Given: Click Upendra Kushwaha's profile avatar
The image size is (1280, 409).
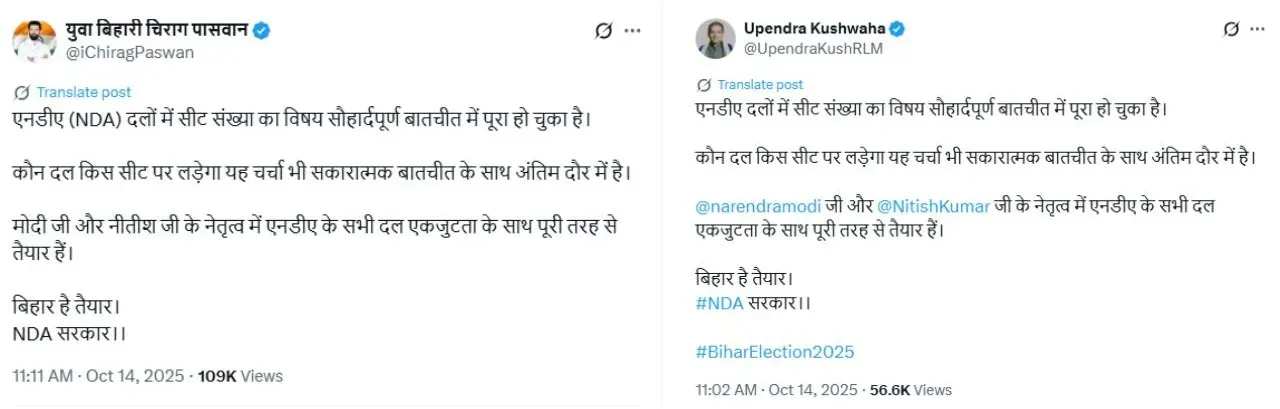Looking at the screenshot, I should (714, 36).
